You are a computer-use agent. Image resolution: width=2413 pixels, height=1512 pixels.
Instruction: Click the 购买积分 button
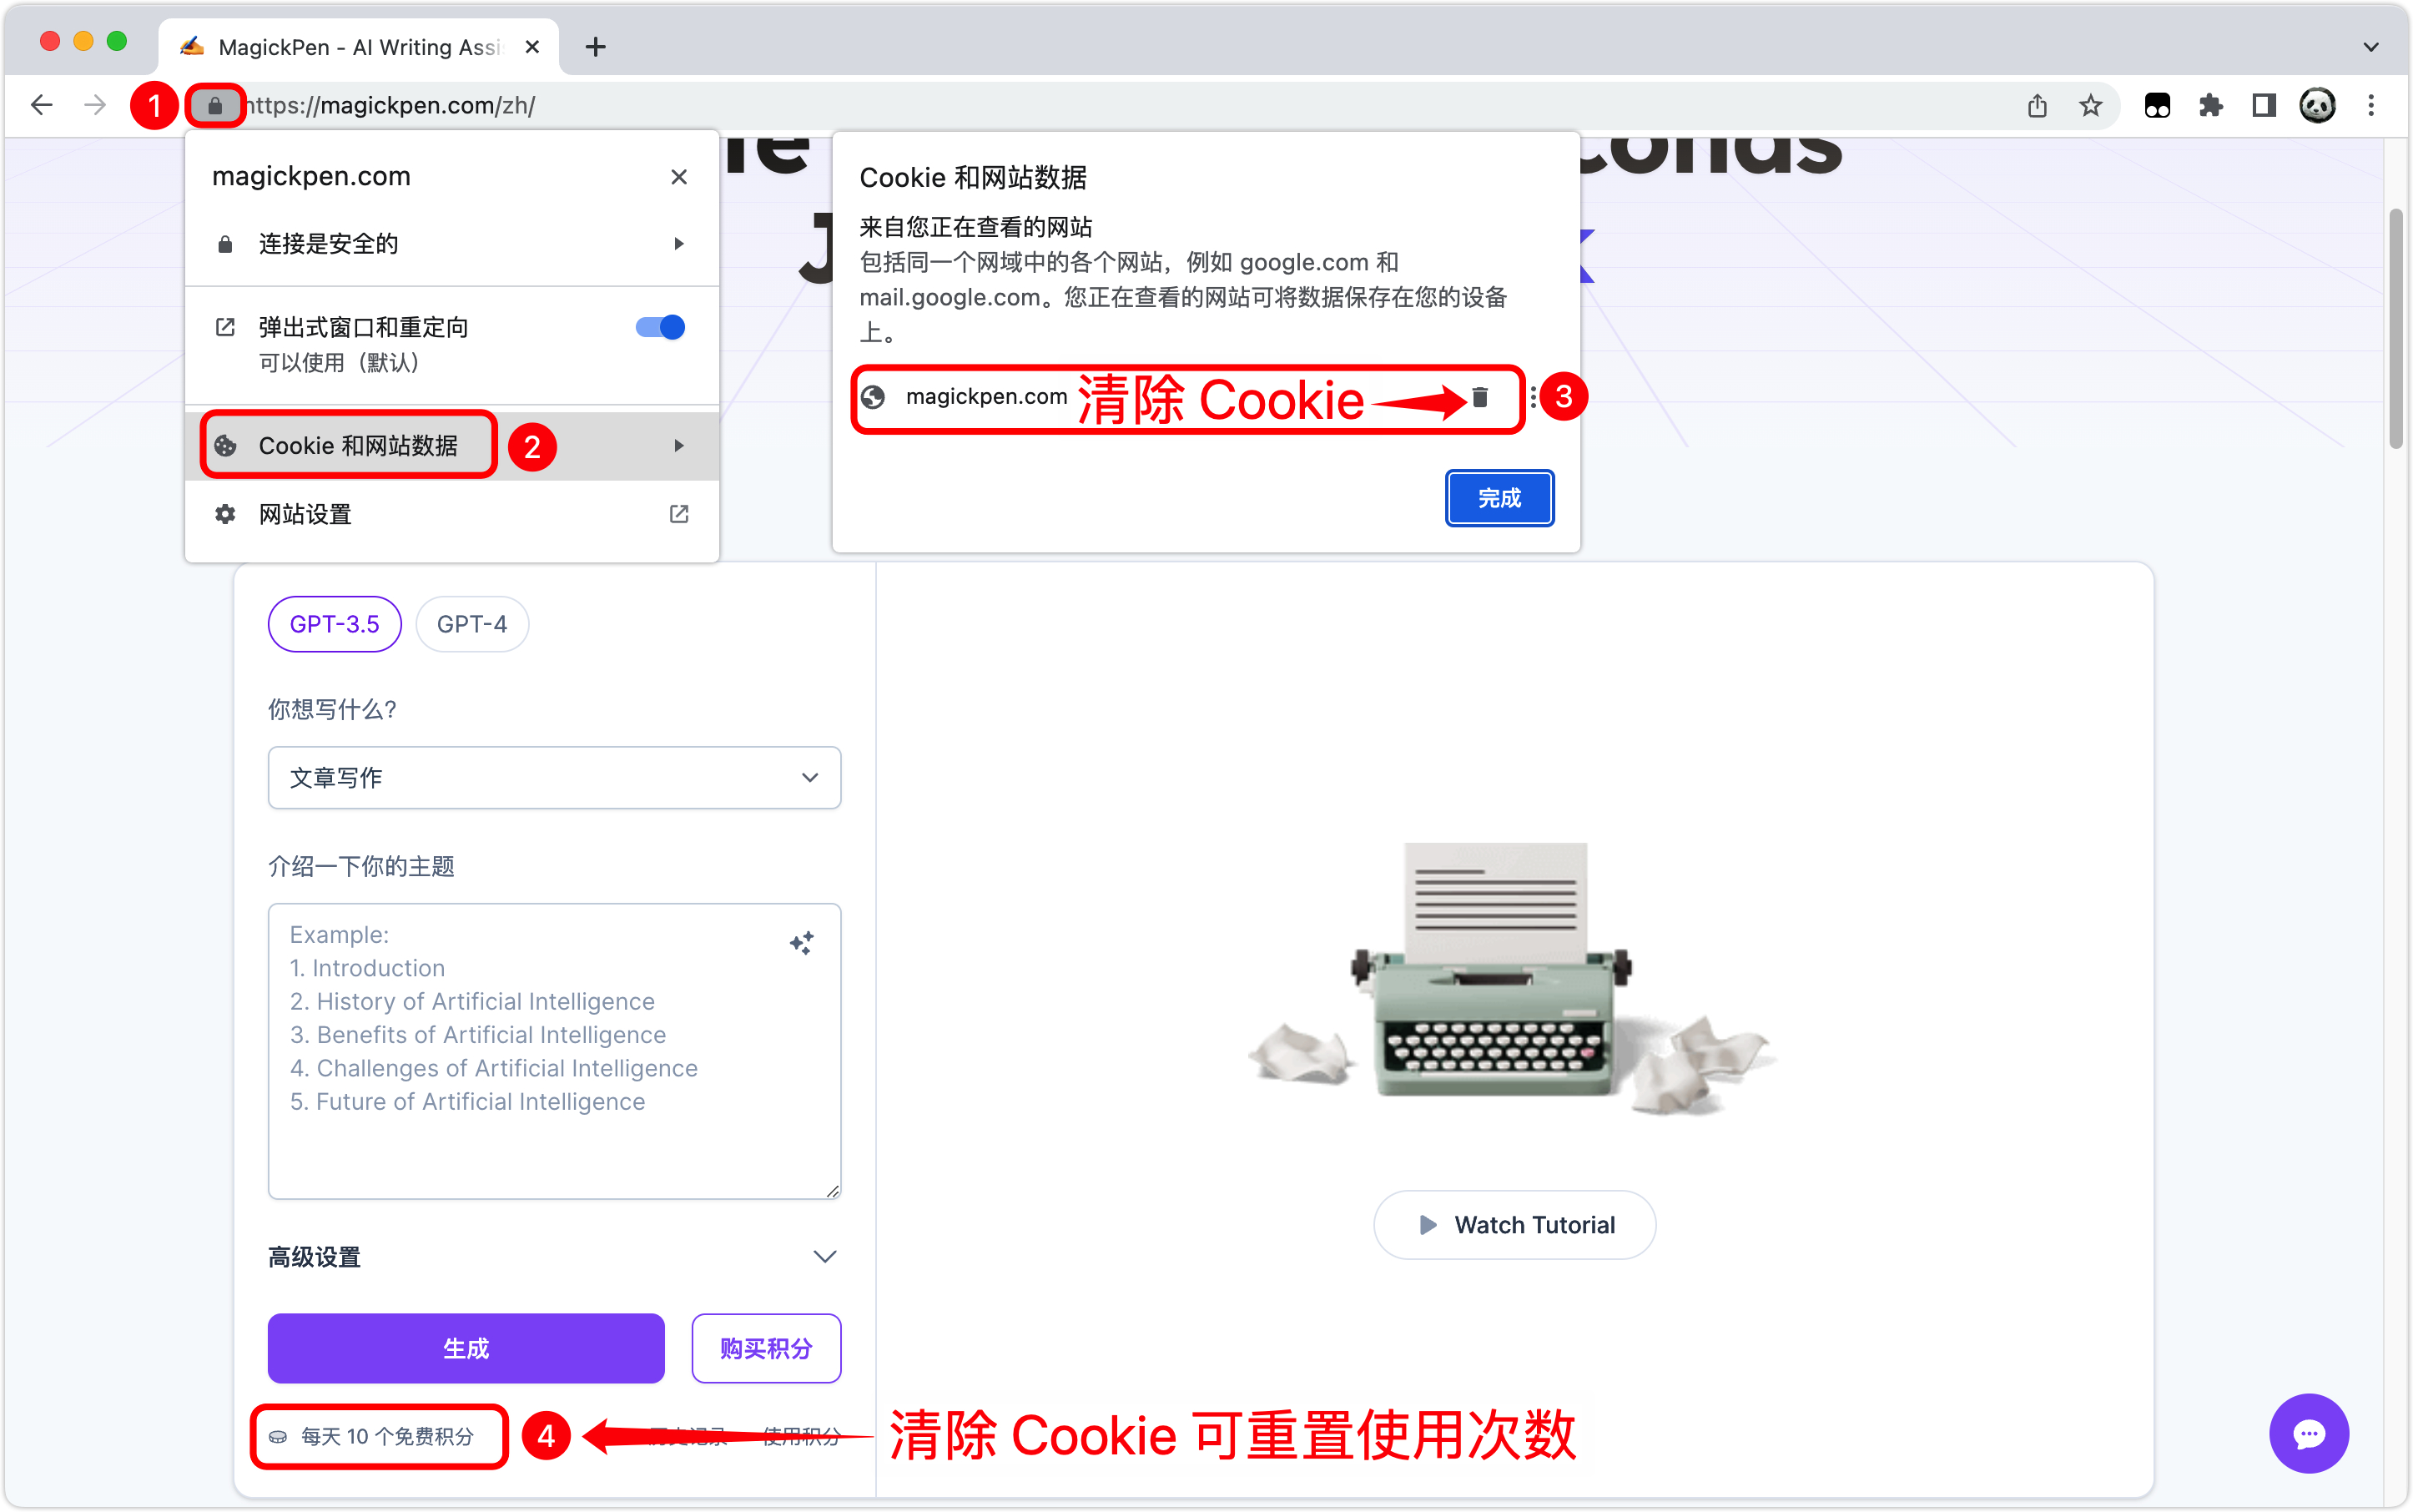(766, 1348)
